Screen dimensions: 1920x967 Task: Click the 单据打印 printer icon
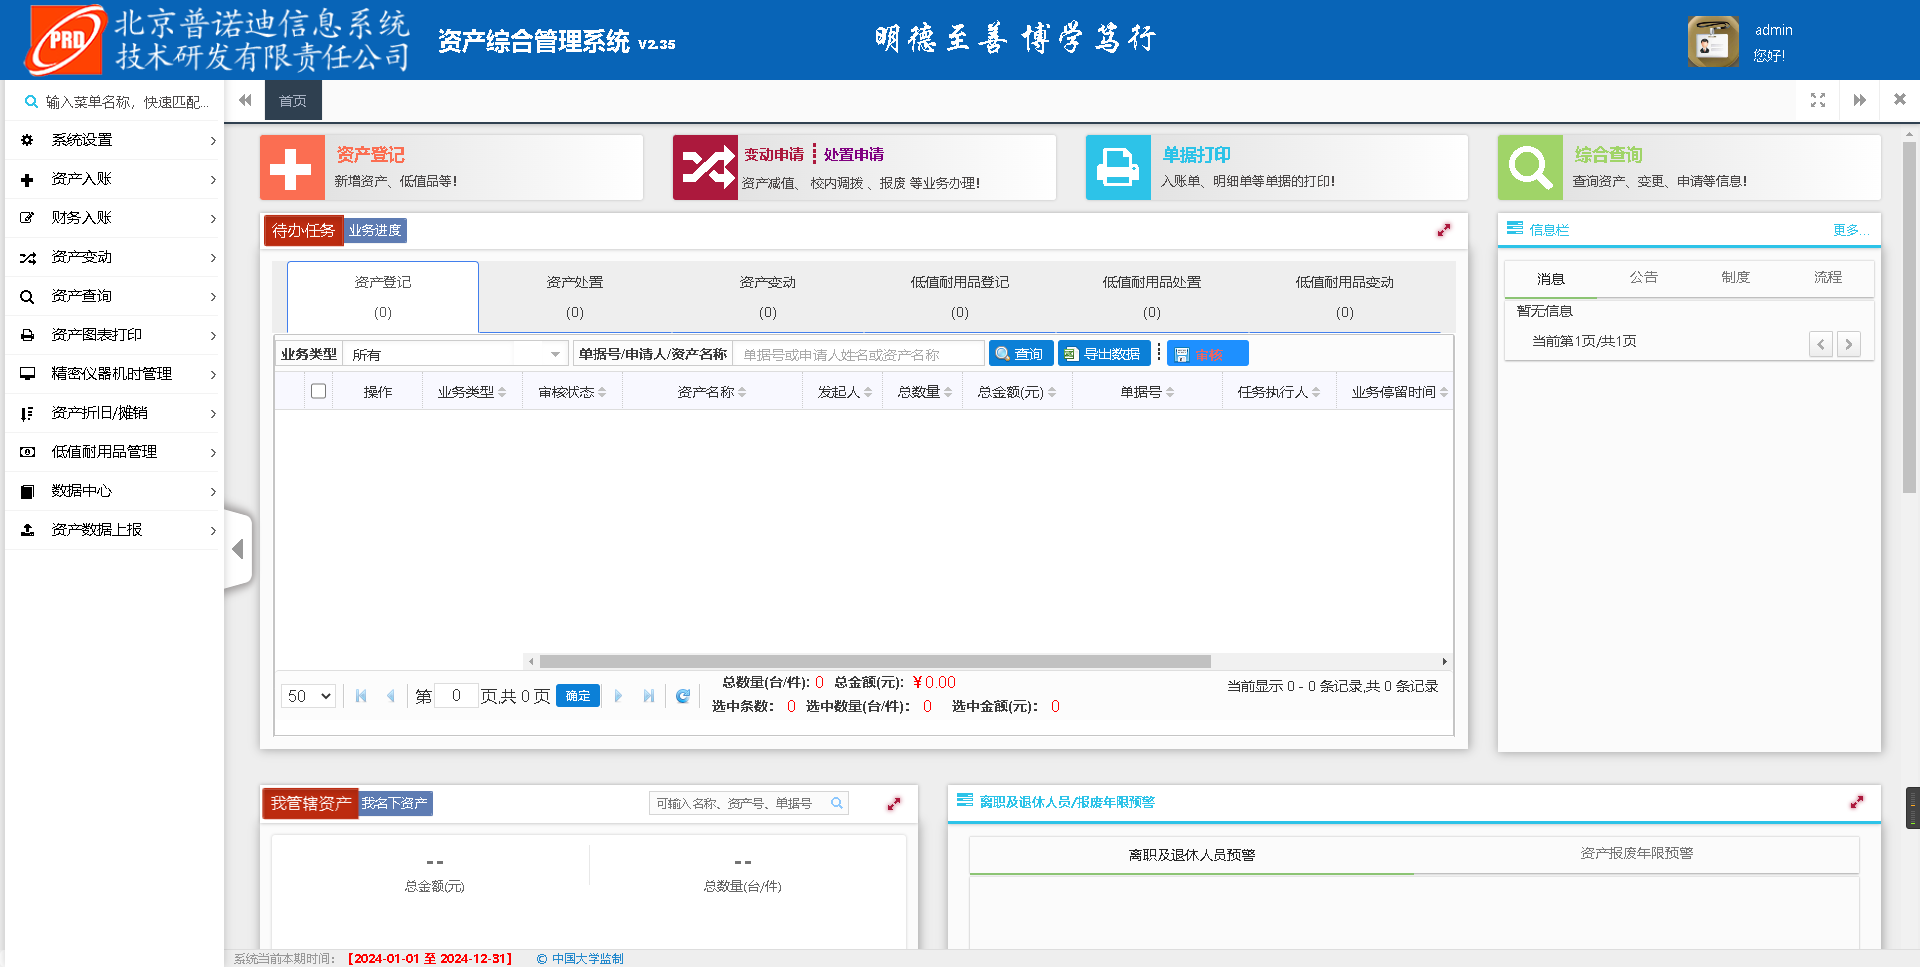(x=1118, y=168)
